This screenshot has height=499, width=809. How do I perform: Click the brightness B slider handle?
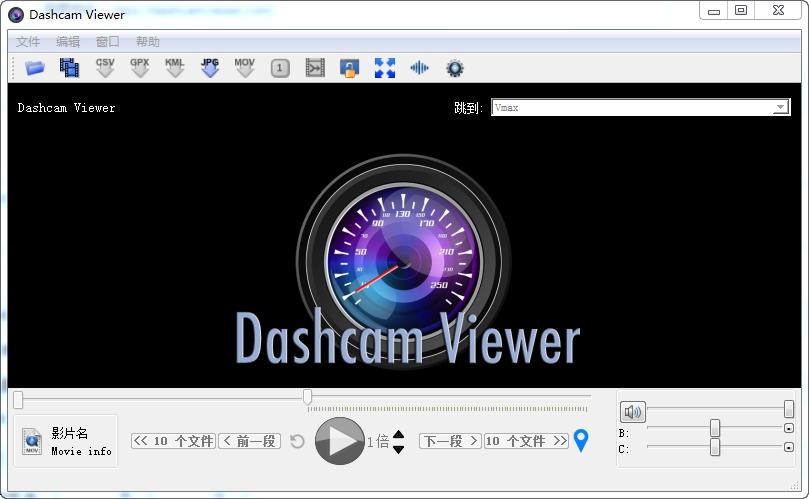pyautogui.click(x=715, y=428)
